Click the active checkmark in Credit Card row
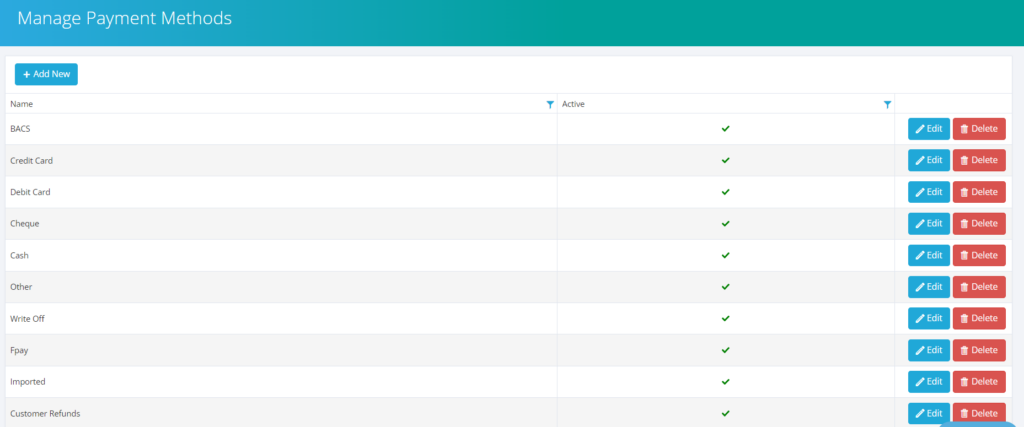 (x=725, y=160)
